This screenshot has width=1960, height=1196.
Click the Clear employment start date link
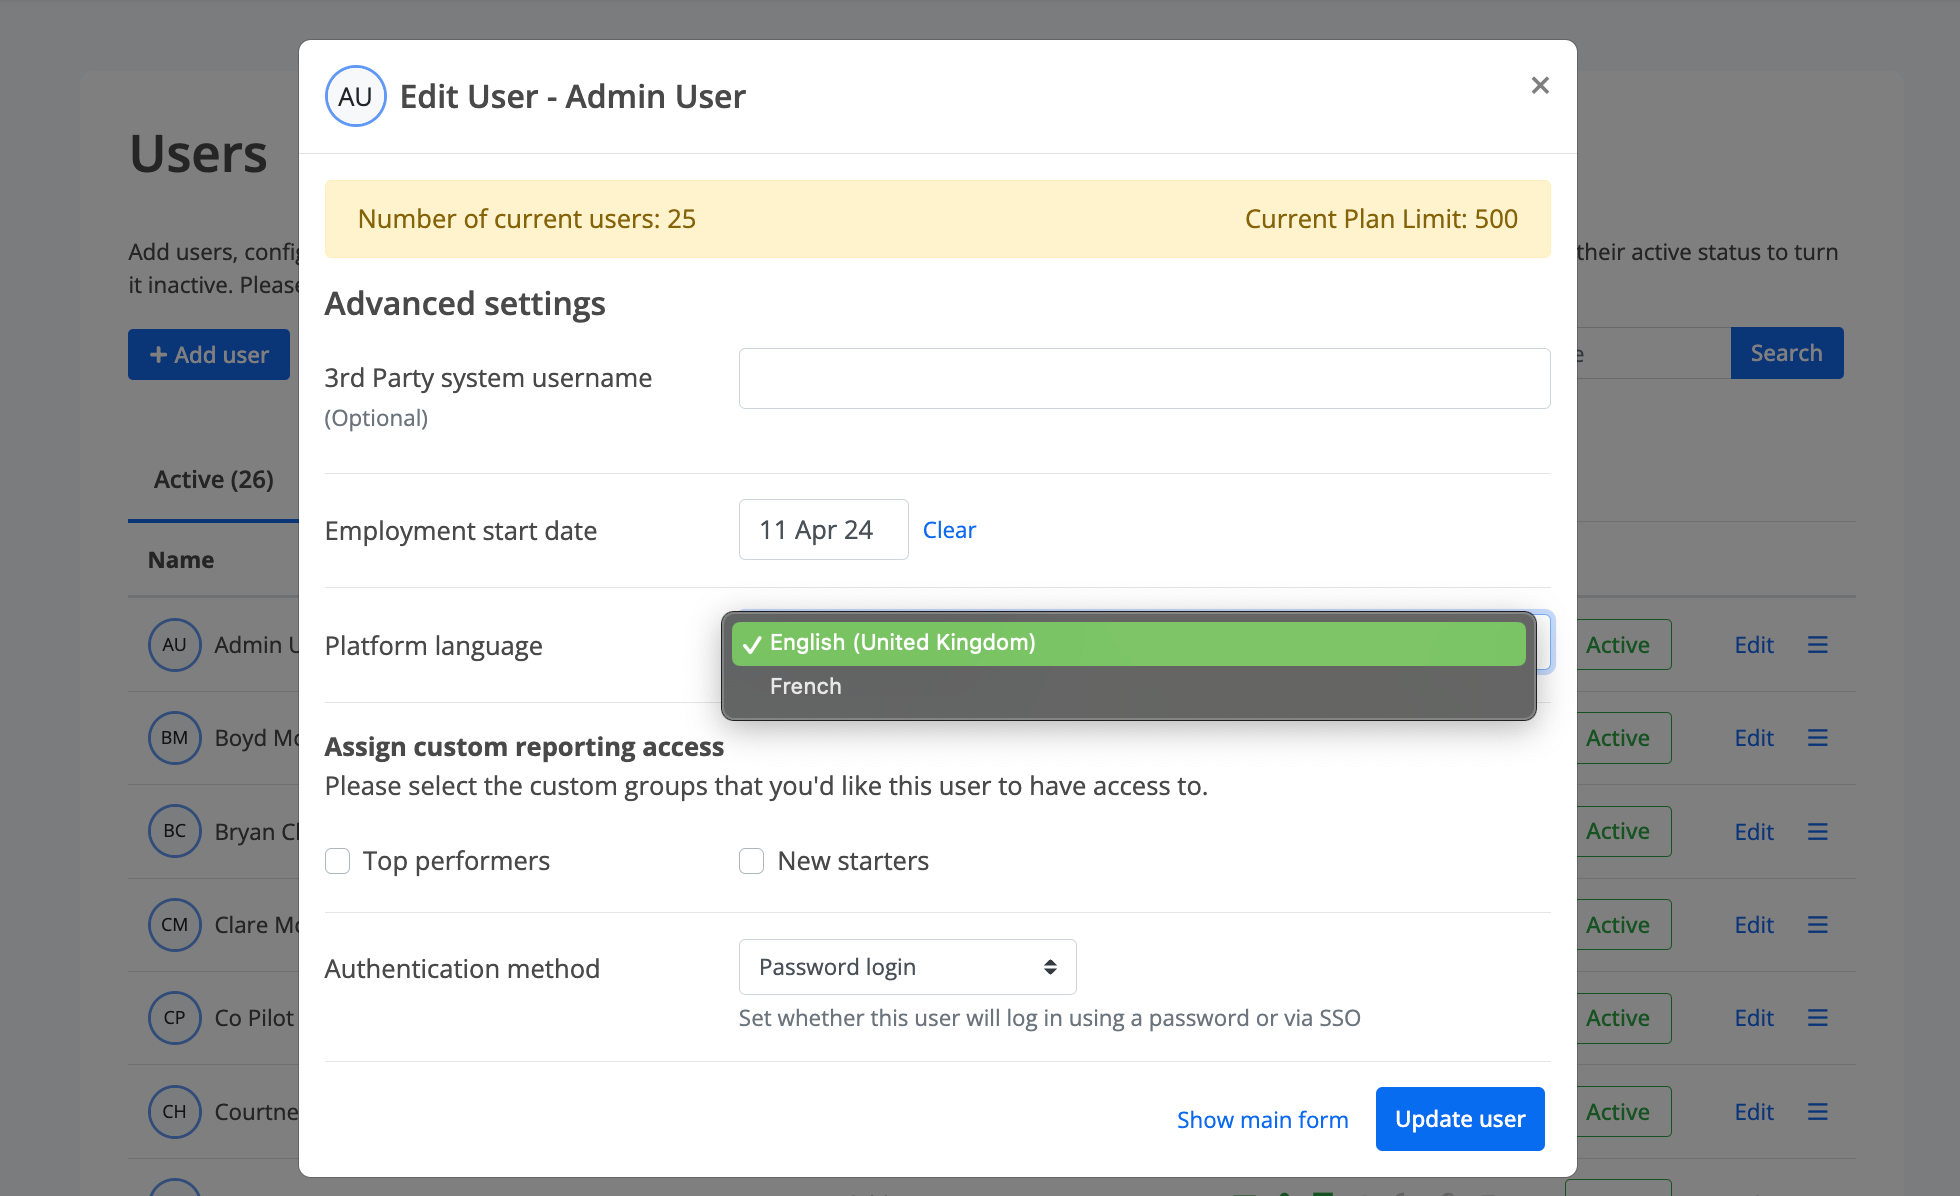click(x=949, y=529)
